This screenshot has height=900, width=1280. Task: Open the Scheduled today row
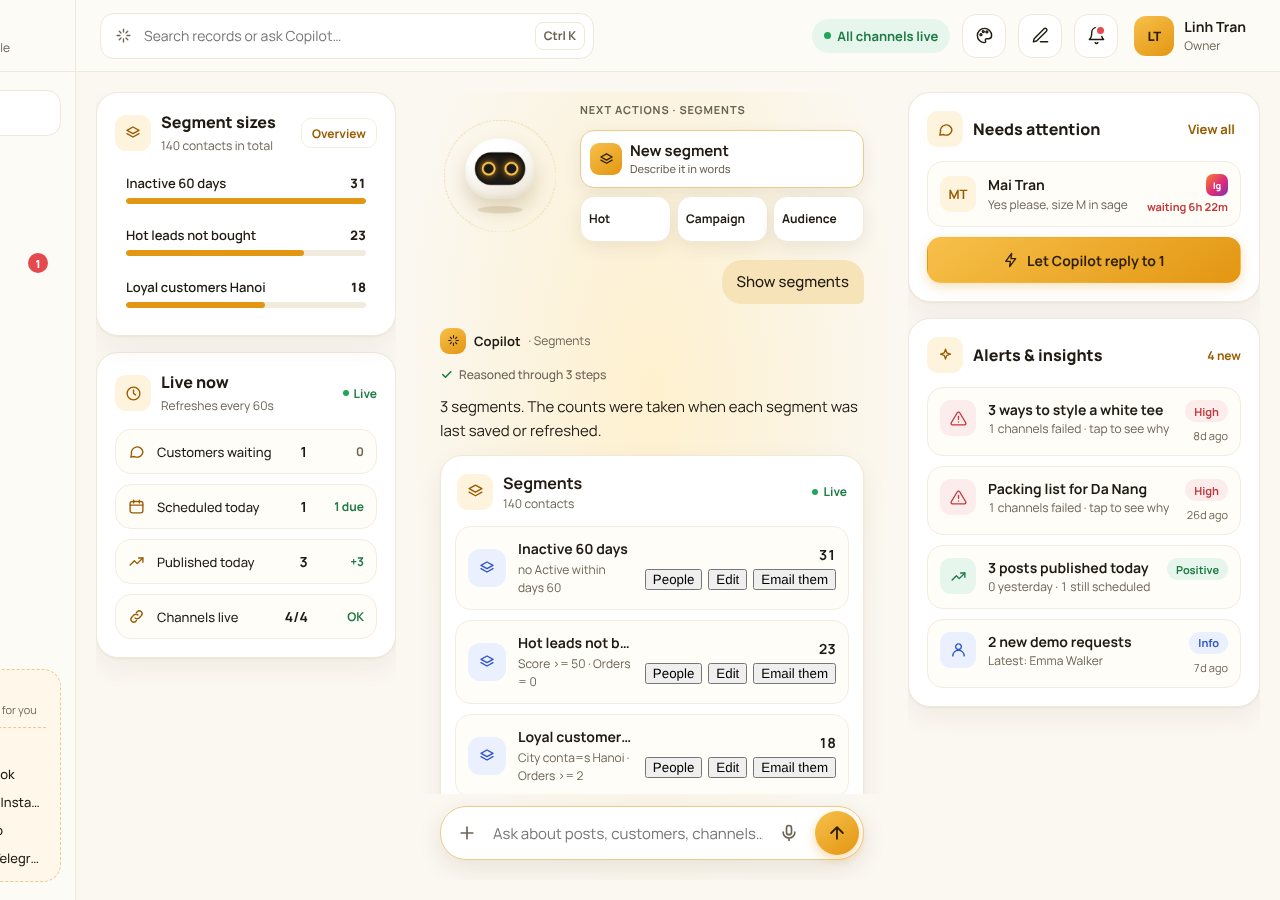click(x=246, y=507)
